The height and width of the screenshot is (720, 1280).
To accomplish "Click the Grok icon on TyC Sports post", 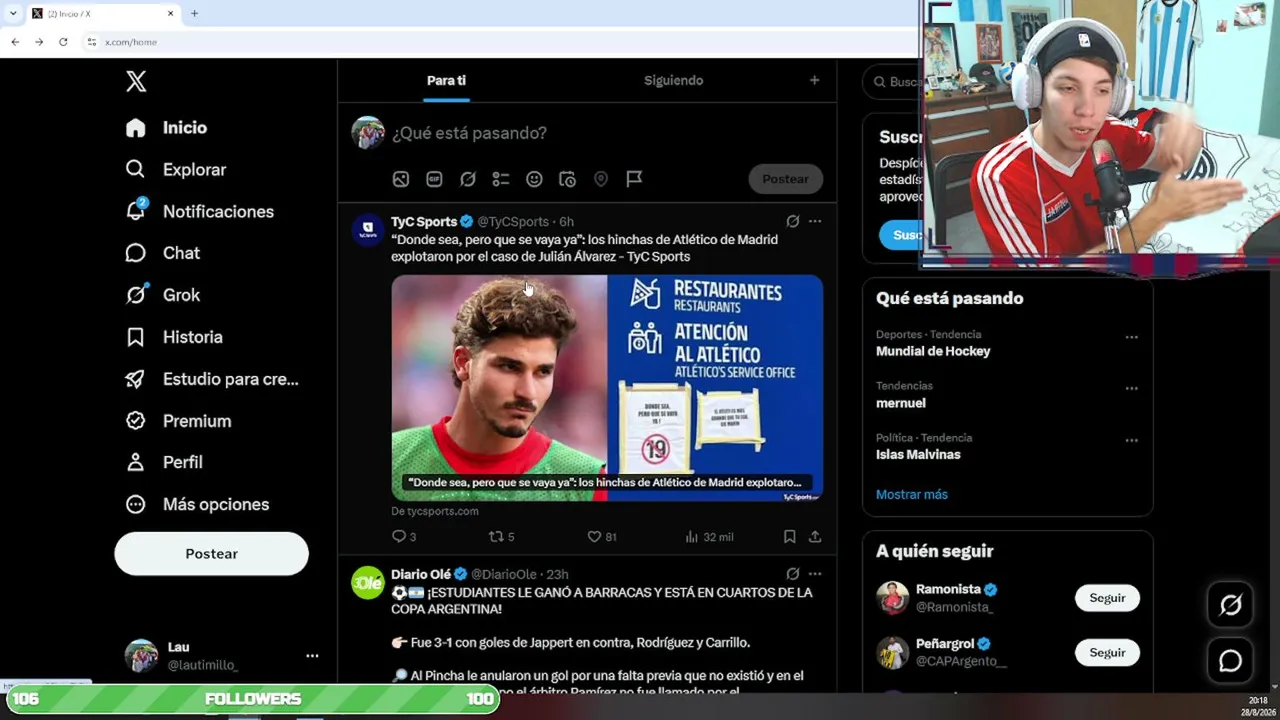I will (792, 222).
